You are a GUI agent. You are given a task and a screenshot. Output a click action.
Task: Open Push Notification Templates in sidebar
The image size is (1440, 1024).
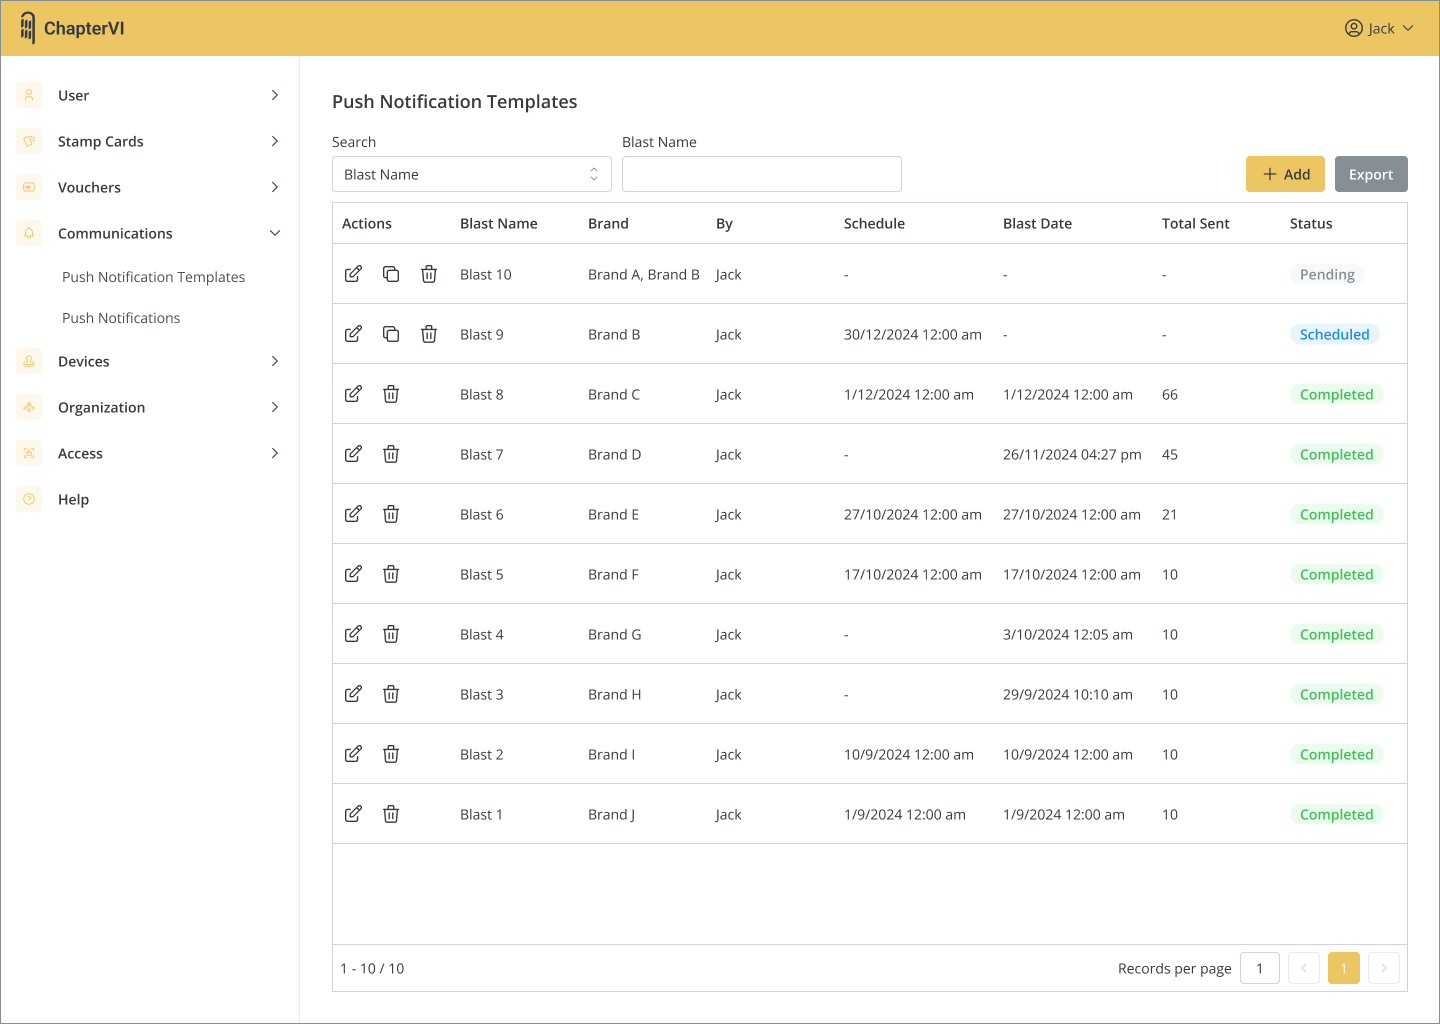(153, 277)
